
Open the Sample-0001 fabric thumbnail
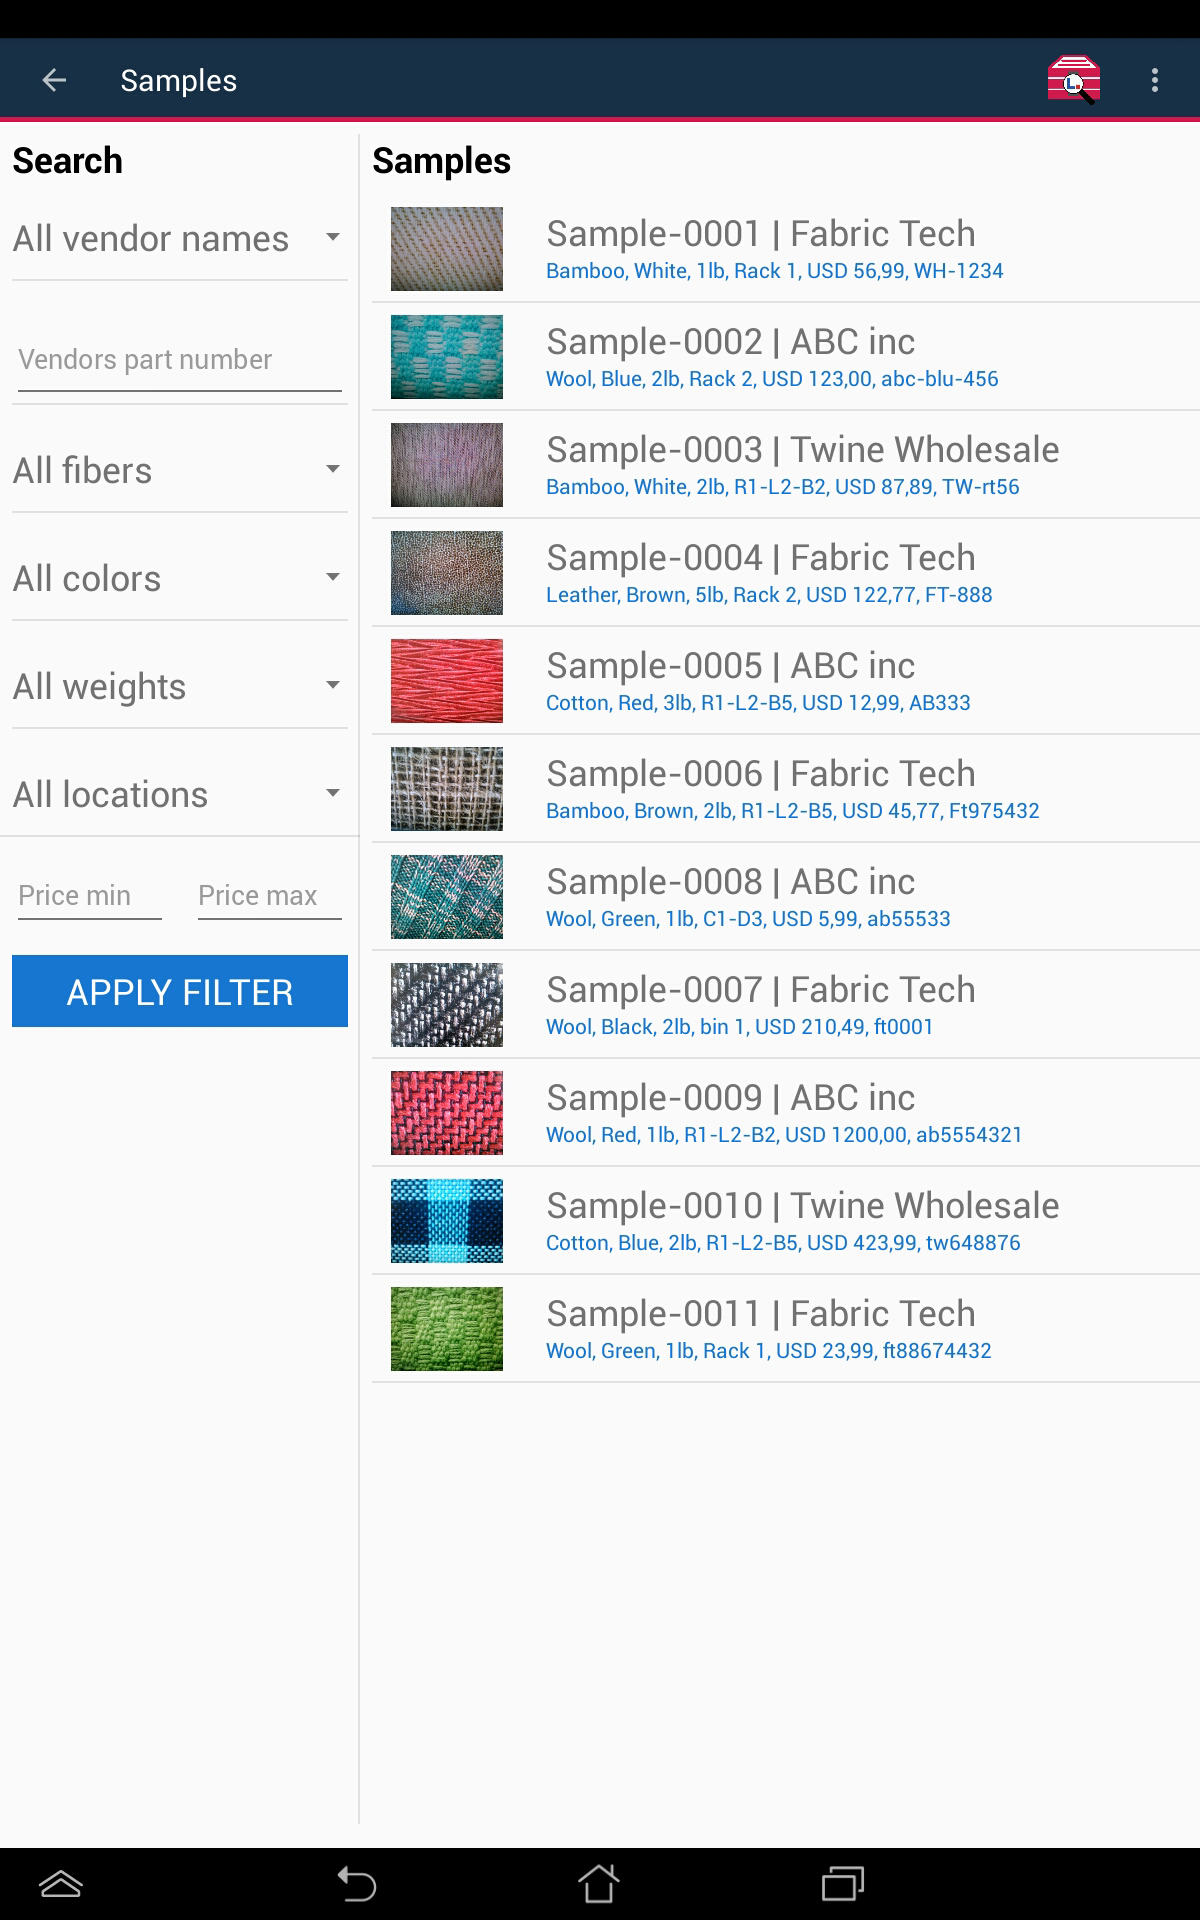click(447, 249)
